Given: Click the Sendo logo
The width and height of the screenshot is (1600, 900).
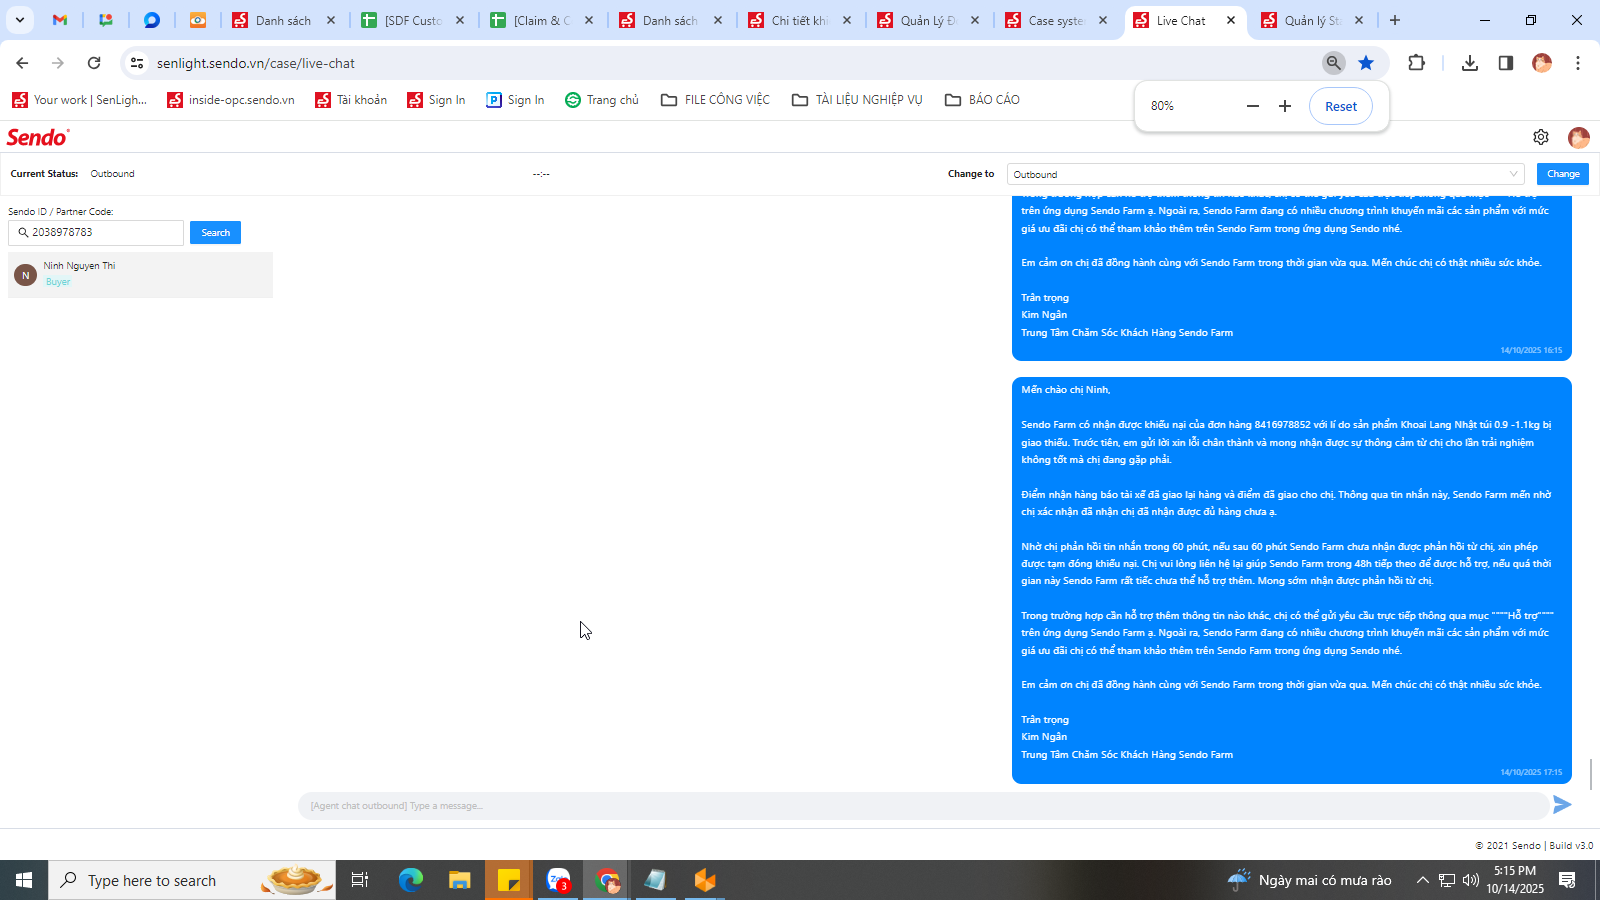Looking at the screenshot, I should click(38, 137).
